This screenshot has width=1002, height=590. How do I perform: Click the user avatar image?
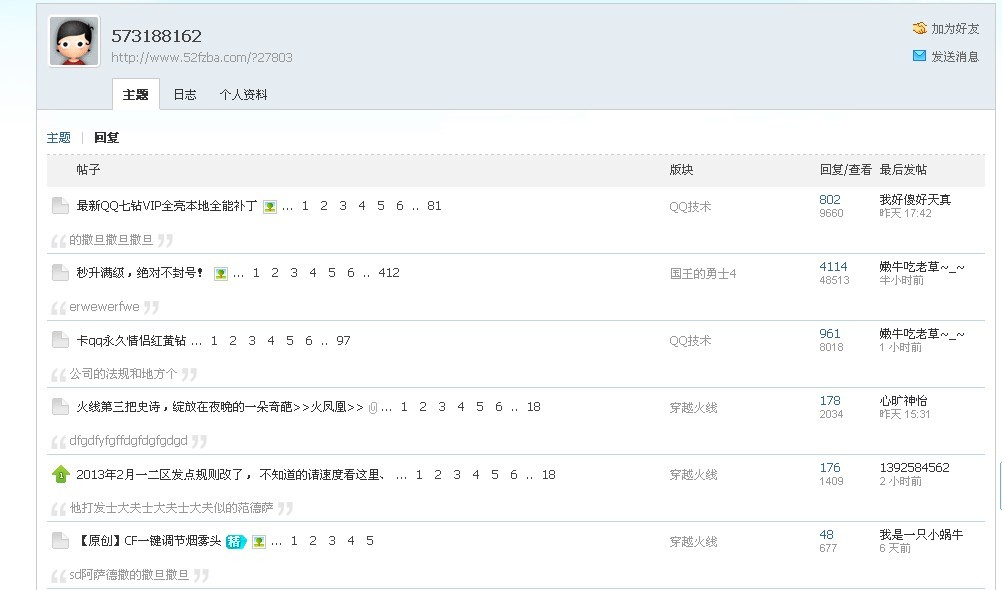tap(74, 41)
